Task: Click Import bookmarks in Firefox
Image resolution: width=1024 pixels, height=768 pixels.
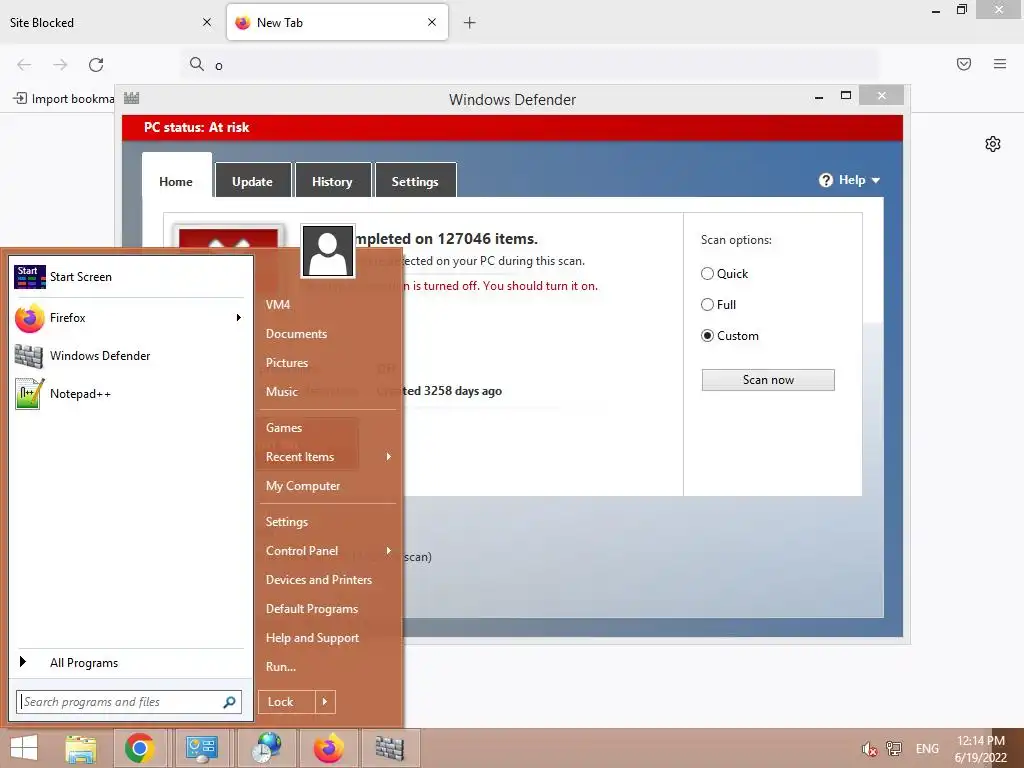Action: click(x=63, y=99)
